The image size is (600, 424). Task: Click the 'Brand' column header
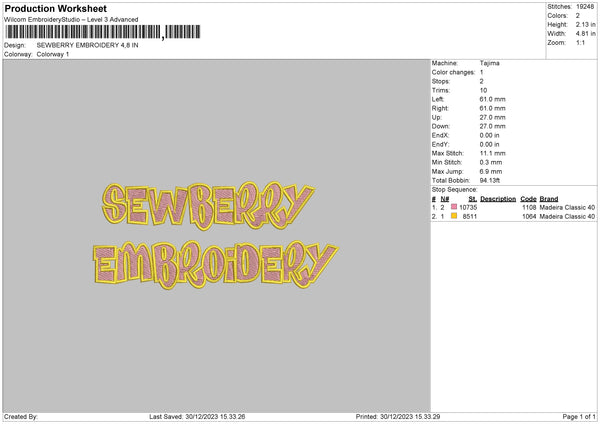click(x=549, y=199)
